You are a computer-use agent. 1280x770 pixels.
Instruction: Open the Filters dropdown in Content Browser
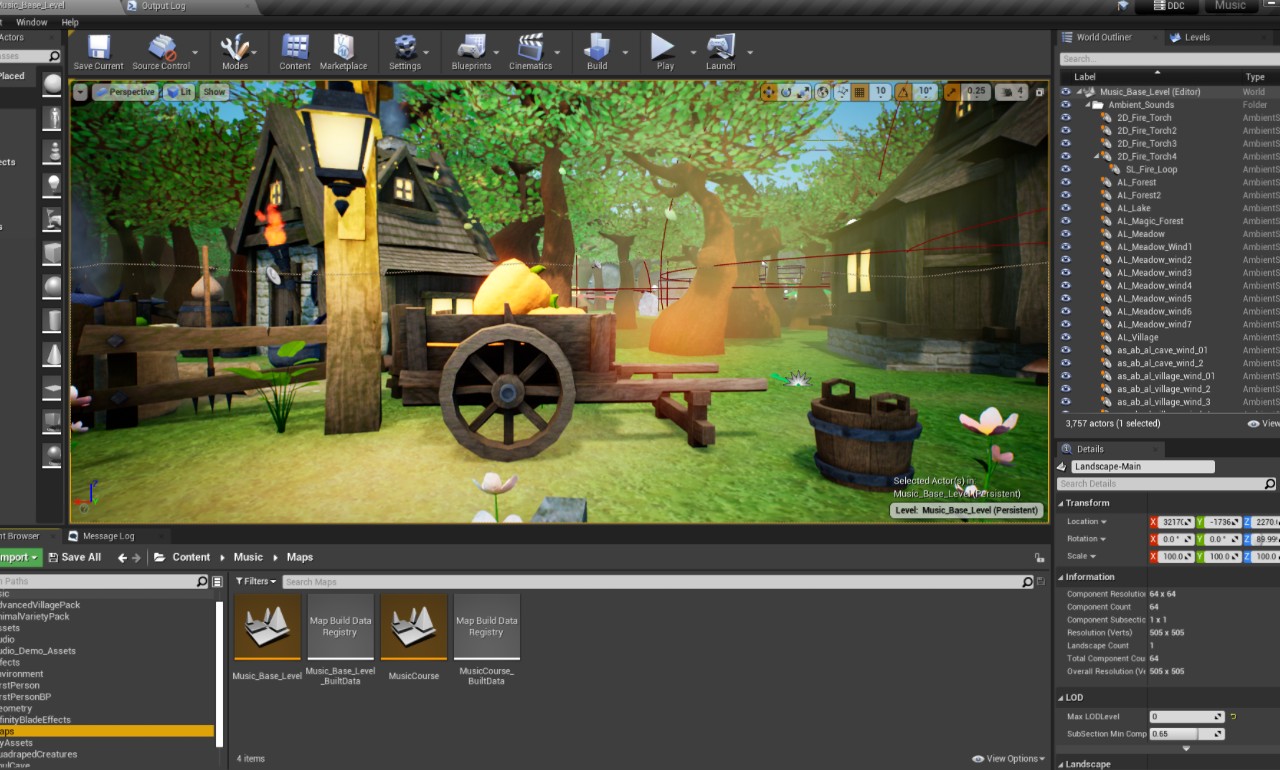coord(256,581)
